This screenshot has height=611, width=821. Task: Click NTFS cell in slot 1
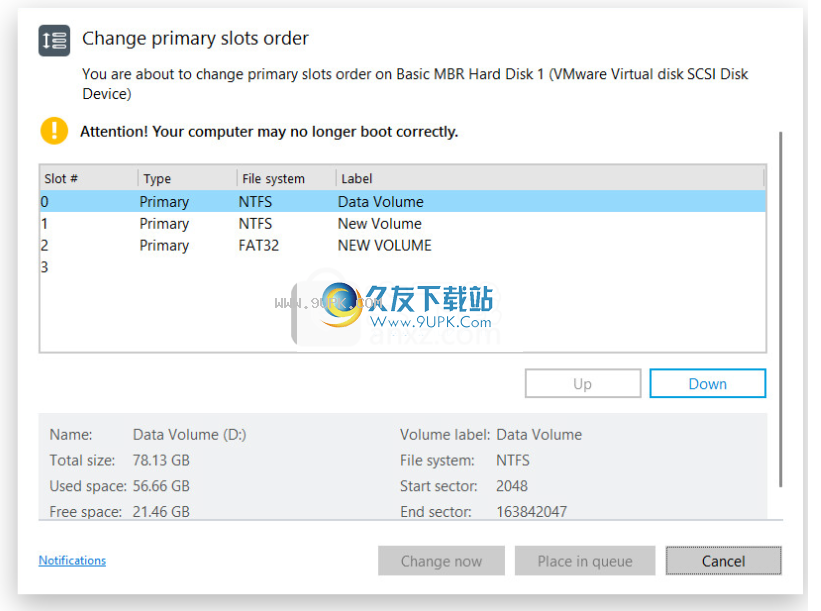[256, 224]
